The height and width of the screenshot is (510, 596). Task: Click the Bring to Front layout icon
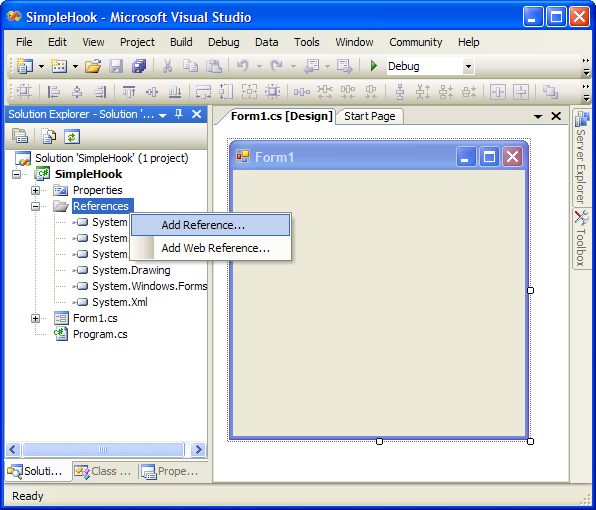tap(550, 92)
